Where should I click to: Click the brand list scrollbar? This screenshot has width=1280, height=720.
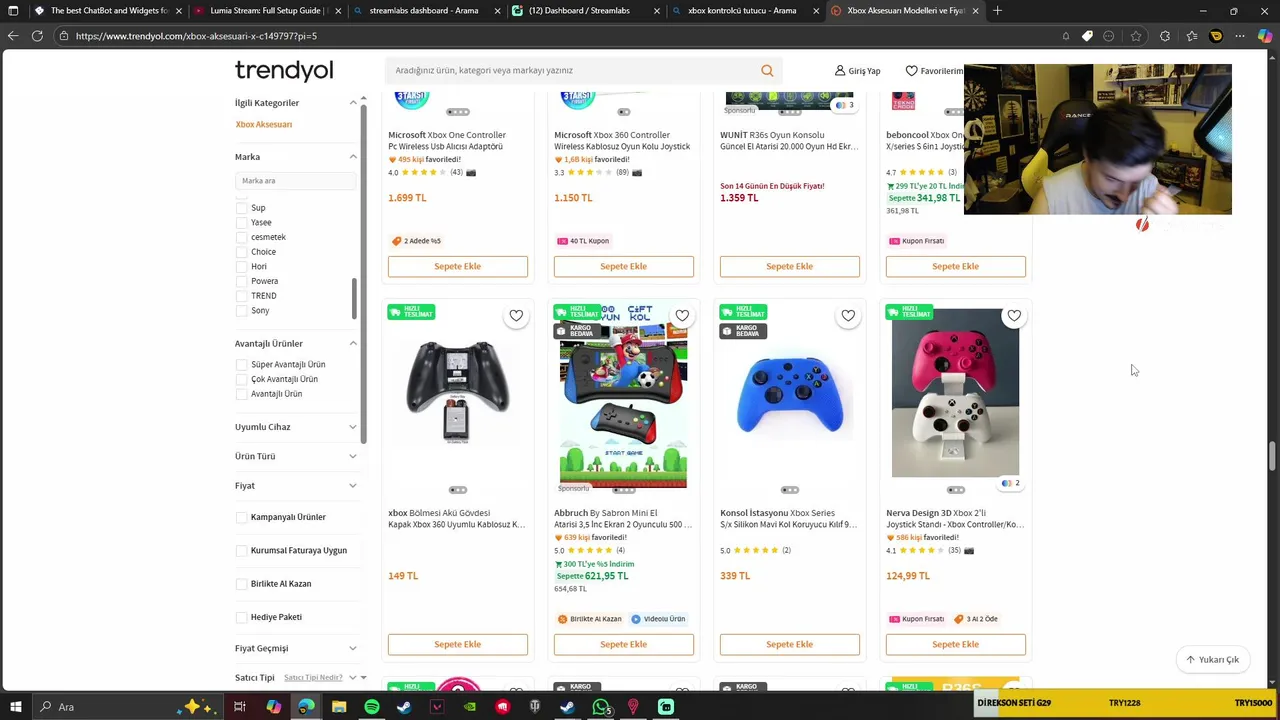click(353, 300)
